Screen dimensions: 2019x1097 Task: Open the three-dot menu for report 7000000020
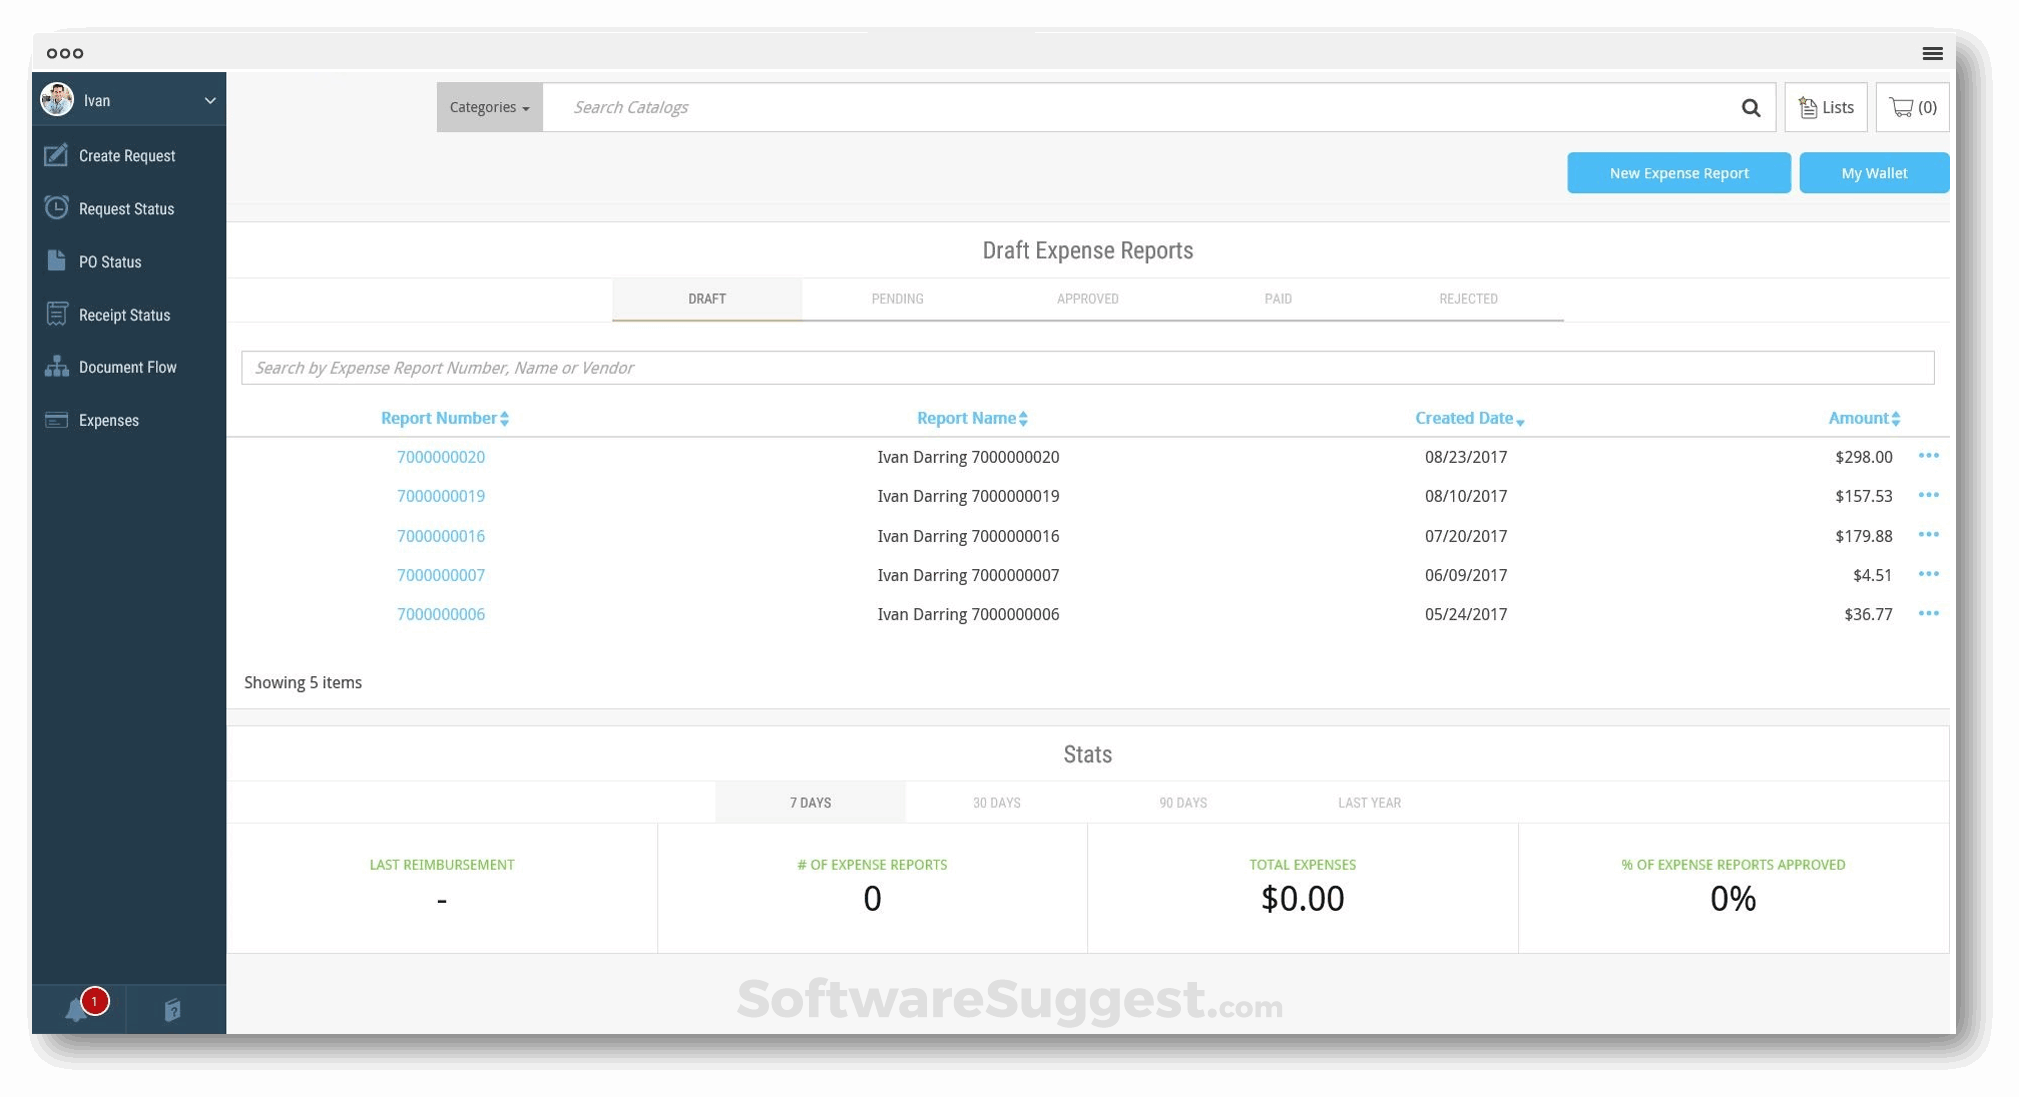[x=1928, y=456]
